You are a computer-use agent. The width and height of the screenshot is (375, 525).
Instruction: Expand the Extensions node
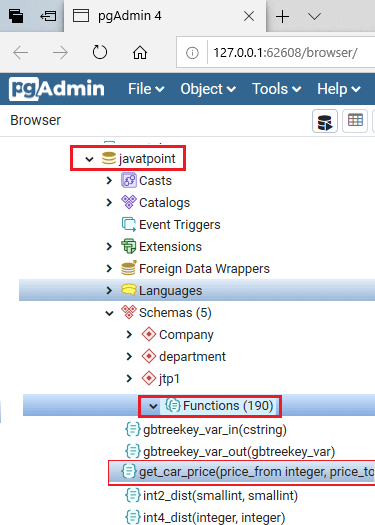pos(109,246)
